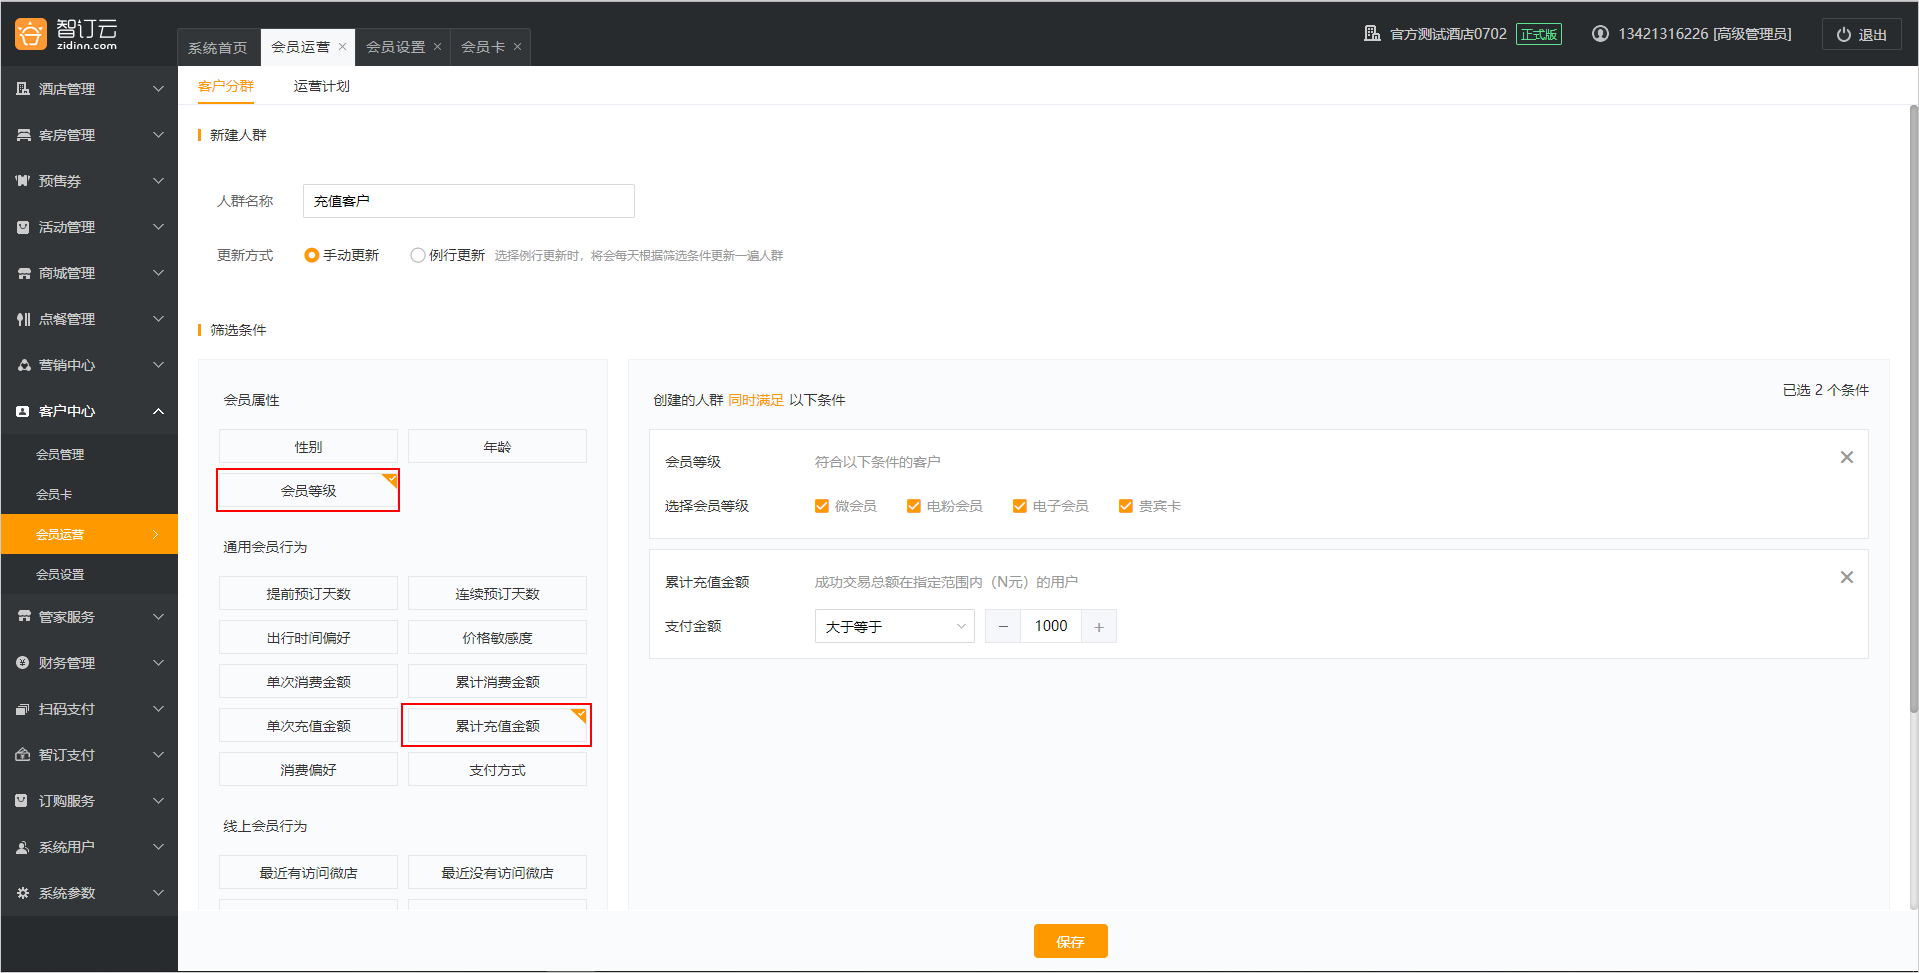The height and width of the screenshot is (973, 1919).
Task: Decrease payment amount with minus button
Action: point(1003,627)
